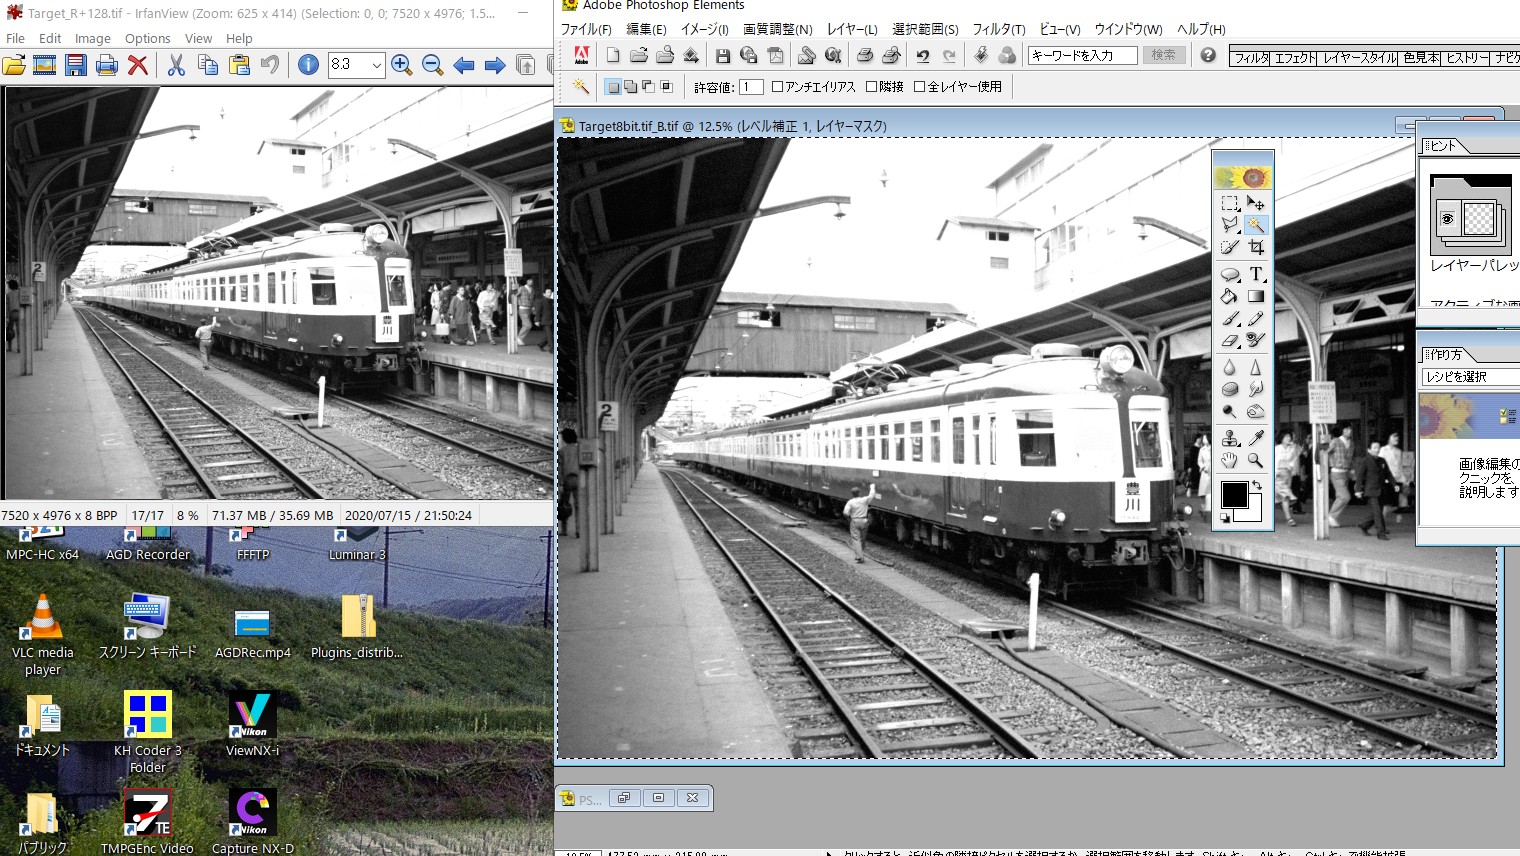The image size is (1520, 856).
Task: Open the VLC media player desktop shortcut
Action: click(43, 636)
